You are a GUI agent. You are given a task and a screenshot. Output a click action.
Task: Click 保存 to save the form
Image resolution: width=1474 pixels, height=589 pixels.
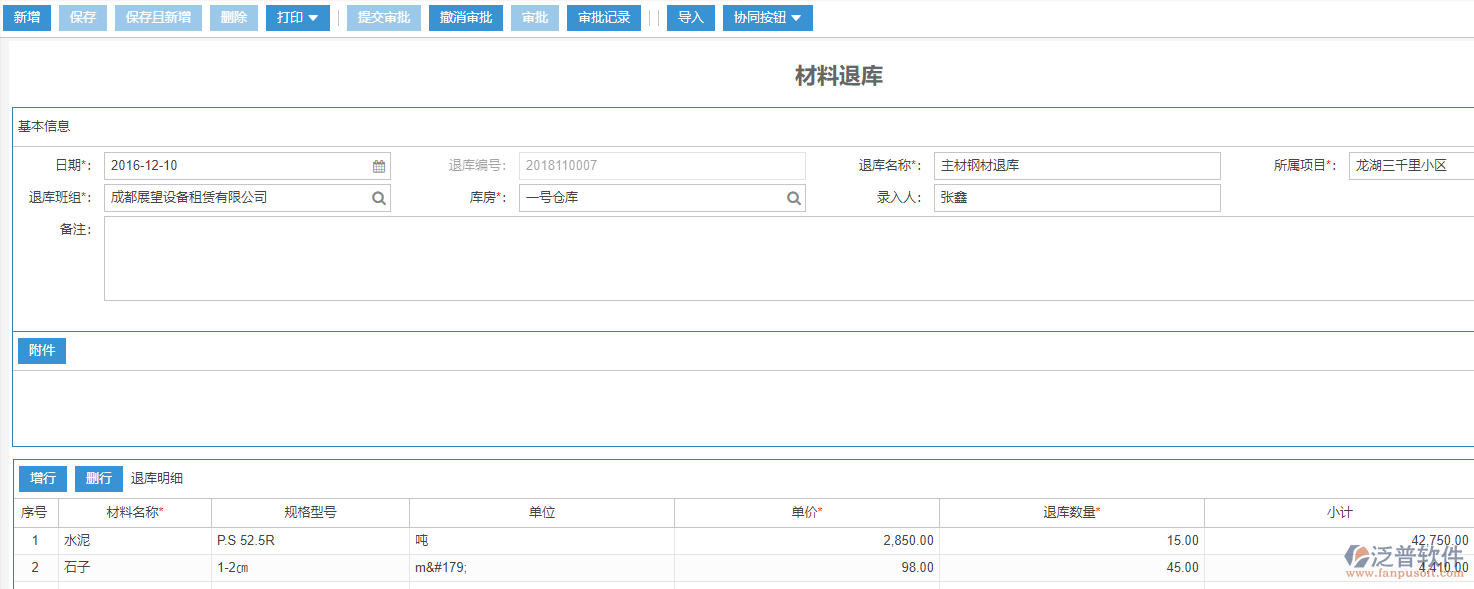tap(82, 17)
